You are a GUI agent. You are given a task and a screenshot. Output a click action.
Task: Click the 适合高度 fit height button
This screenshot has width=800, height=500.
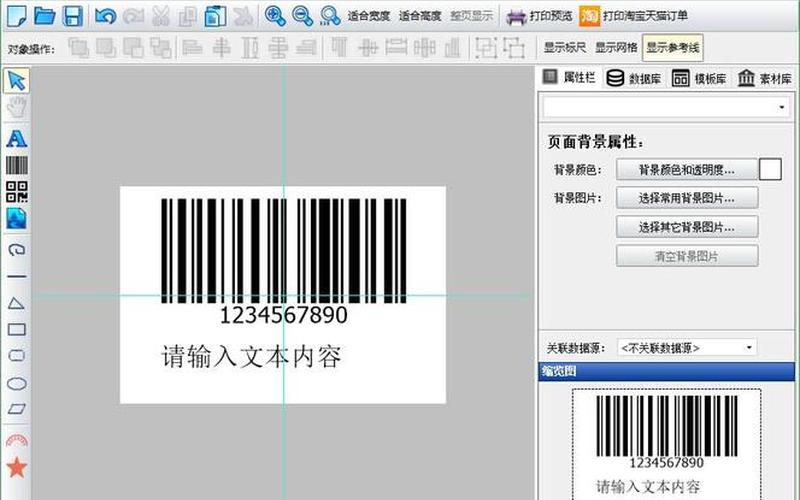pos(420,16)
